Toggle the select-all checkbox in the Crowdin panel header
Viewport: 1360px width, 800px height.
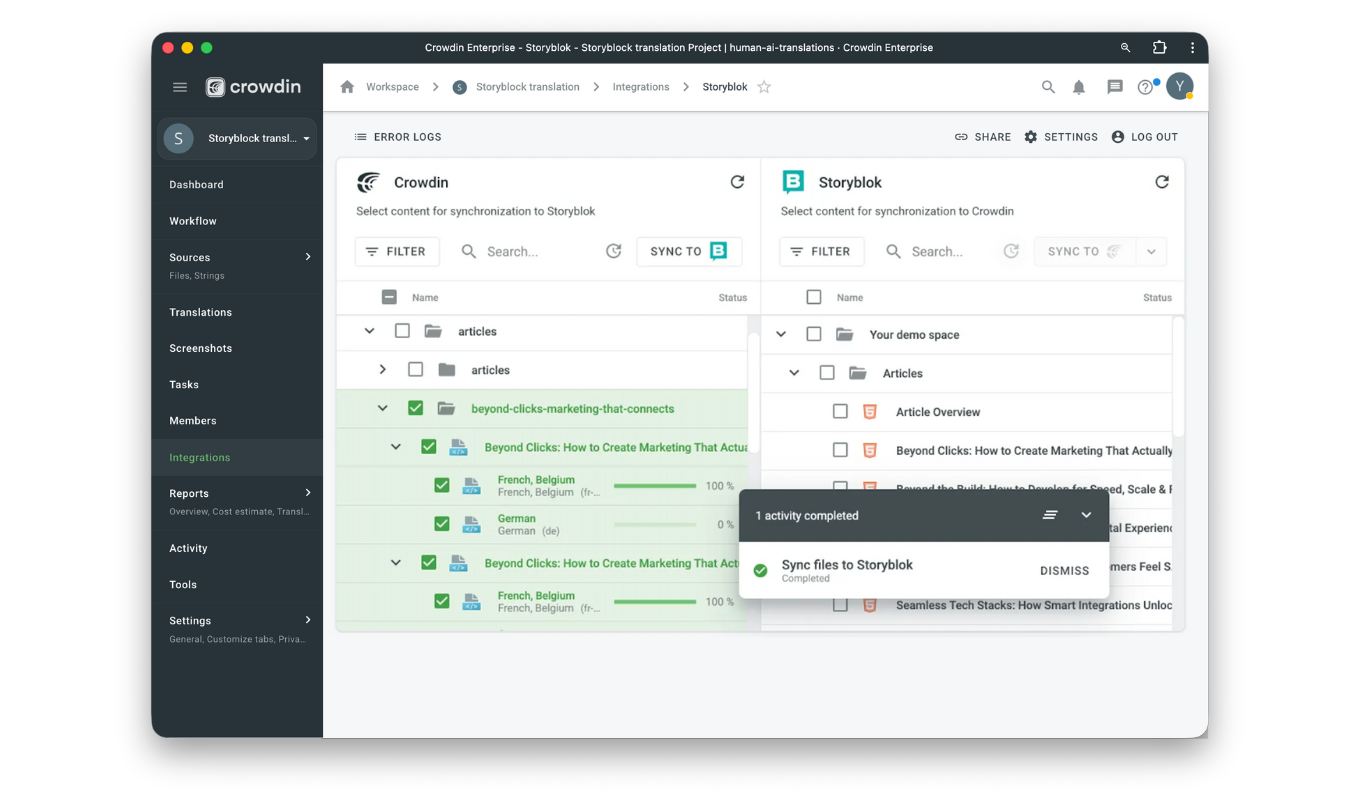[x=389, y=297]
